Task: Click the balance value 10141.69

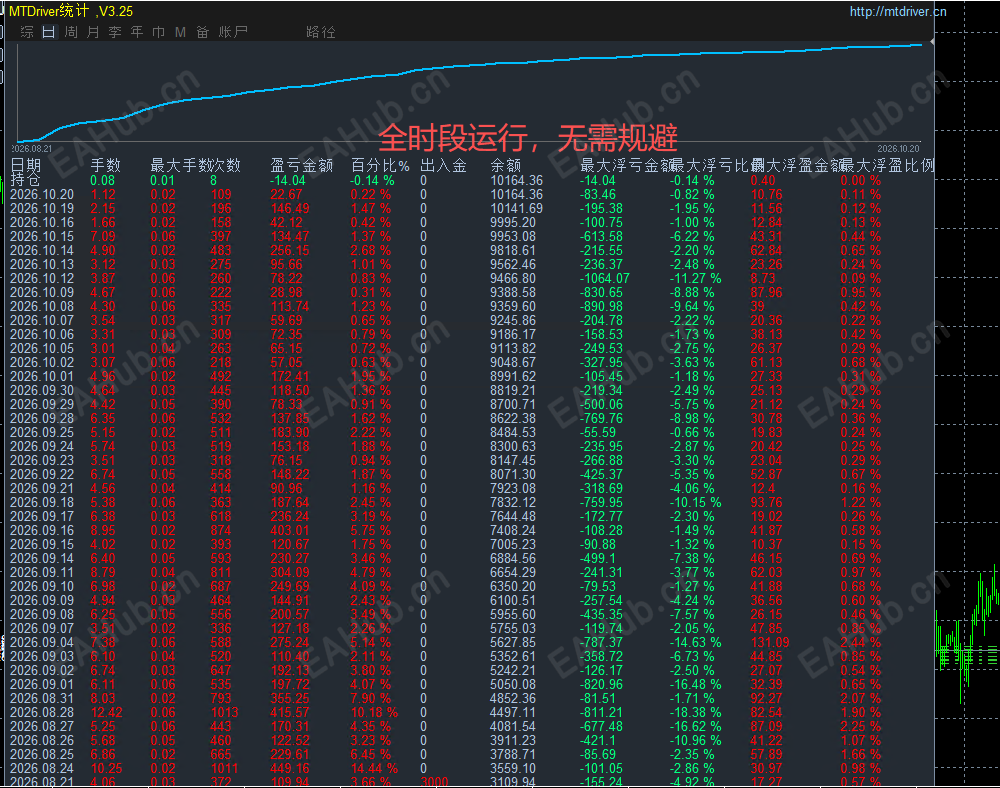Action: click(517, 208)
